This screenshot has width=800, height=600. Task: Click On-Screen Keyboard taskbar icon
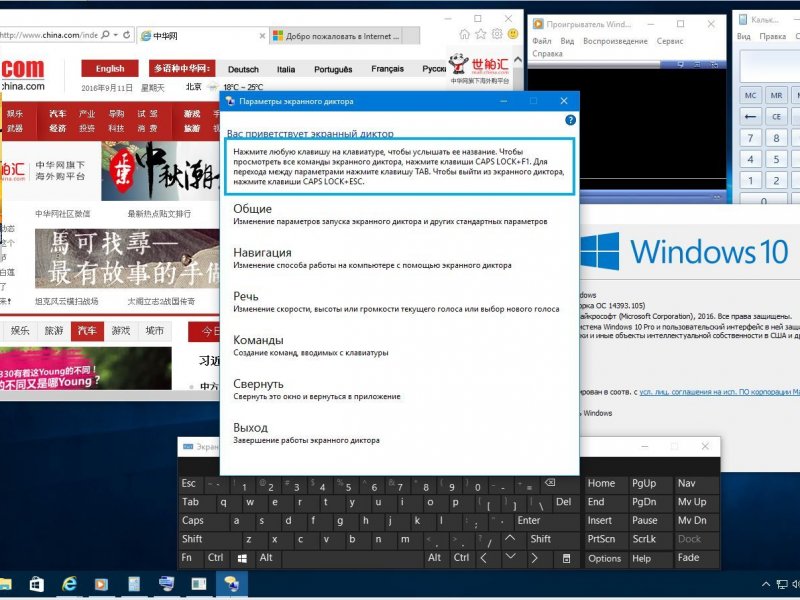(x=198, y=584)
